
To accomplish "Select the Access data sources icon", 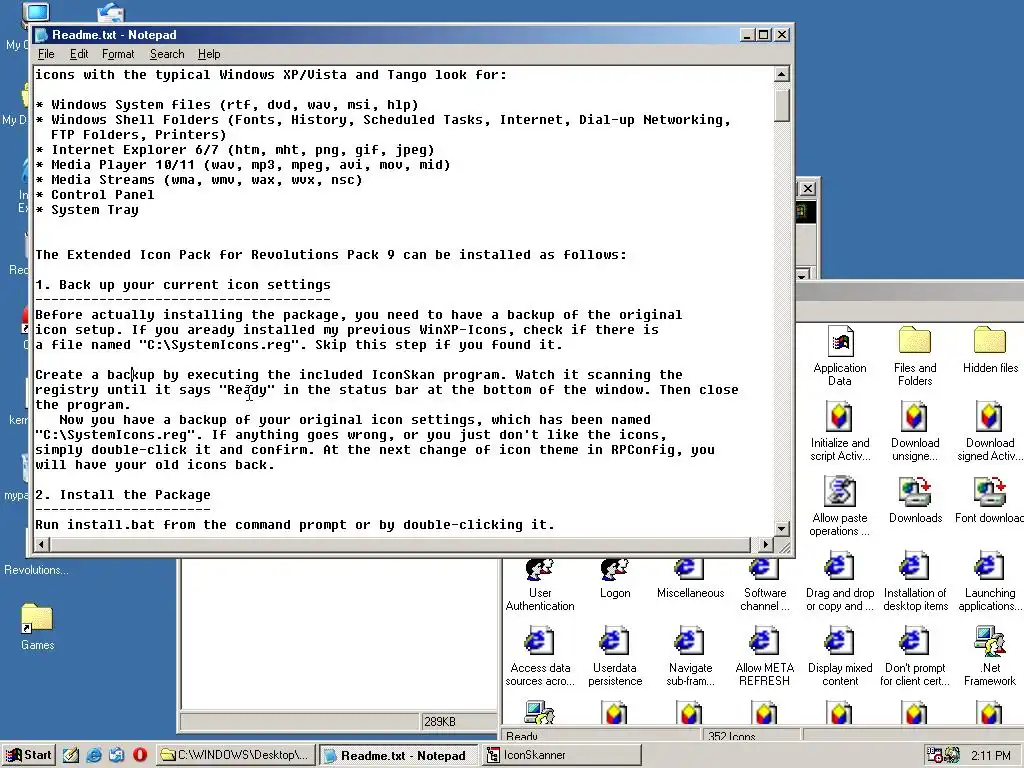I will [x=539, y=642].
